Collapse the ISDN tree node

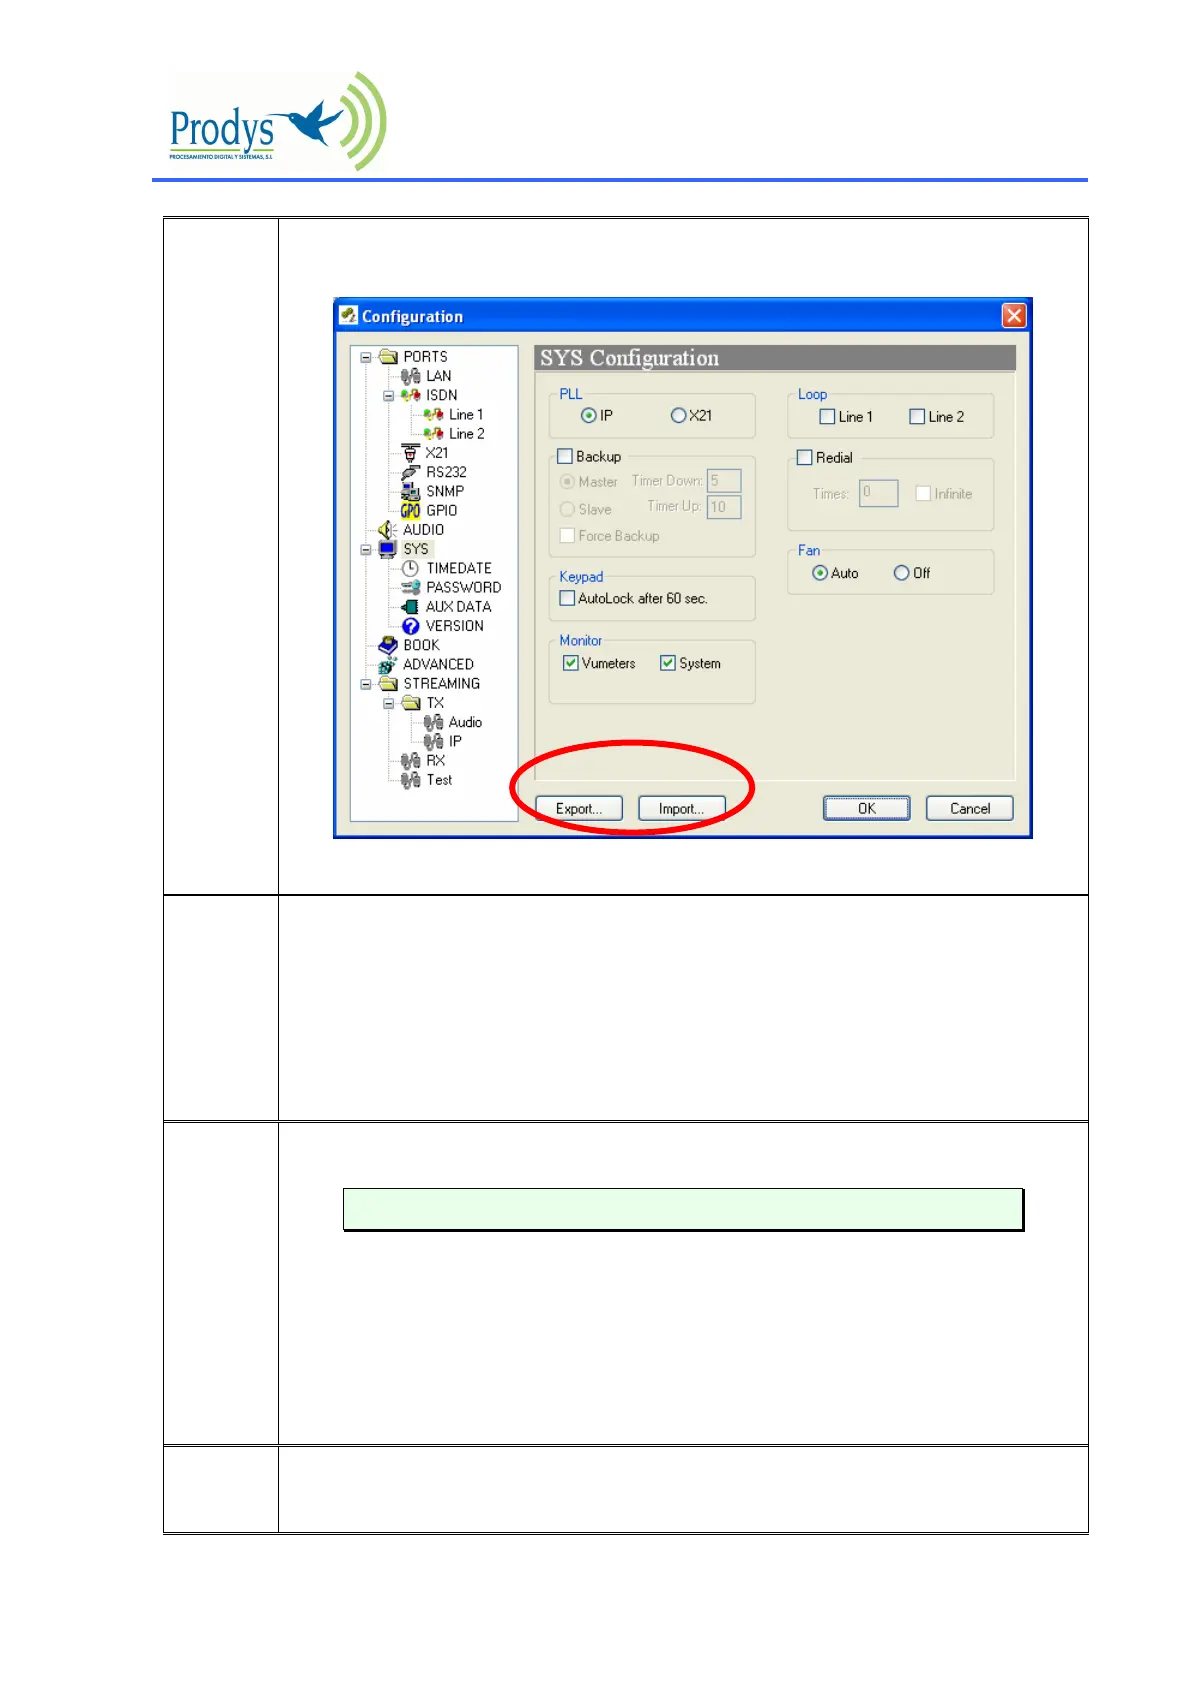[389, 396]
